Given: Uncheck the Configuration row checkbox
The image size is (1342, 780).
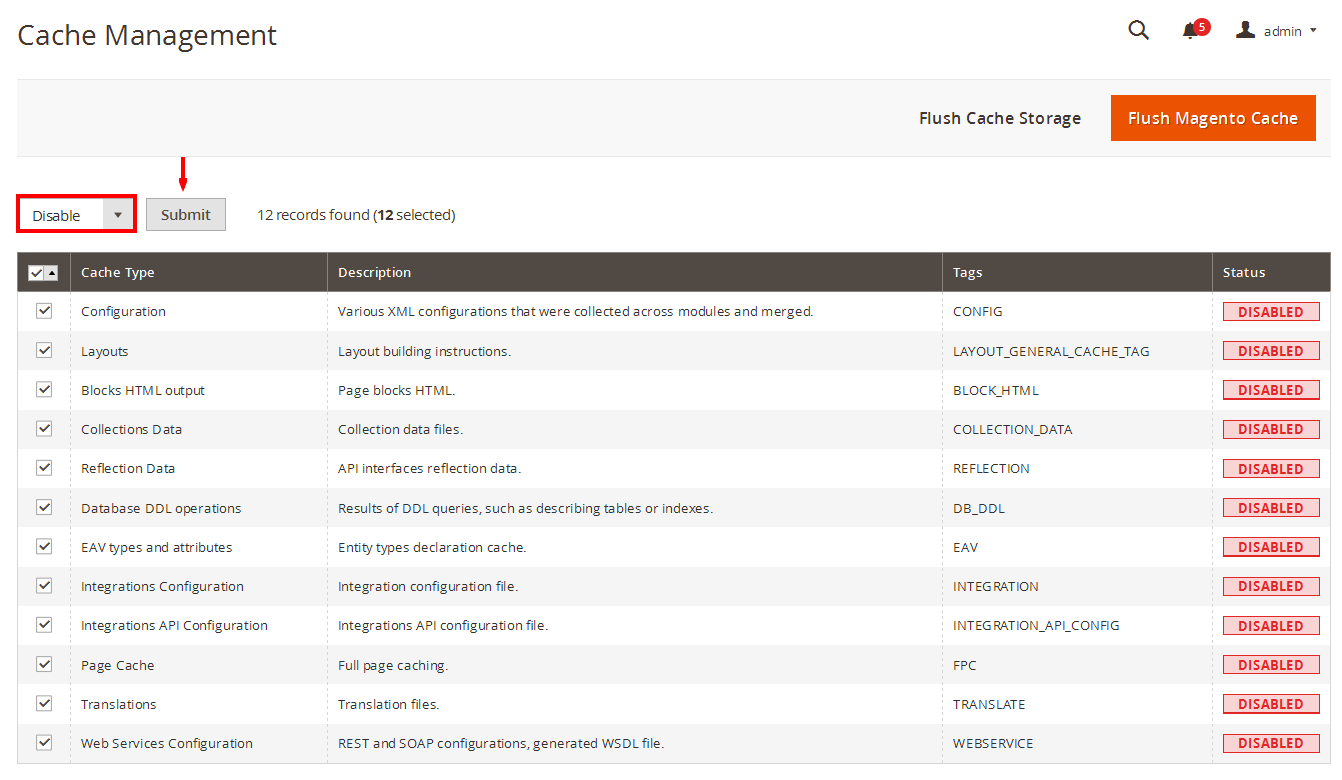Looking at the screenshot, I should tap(44, 311).
